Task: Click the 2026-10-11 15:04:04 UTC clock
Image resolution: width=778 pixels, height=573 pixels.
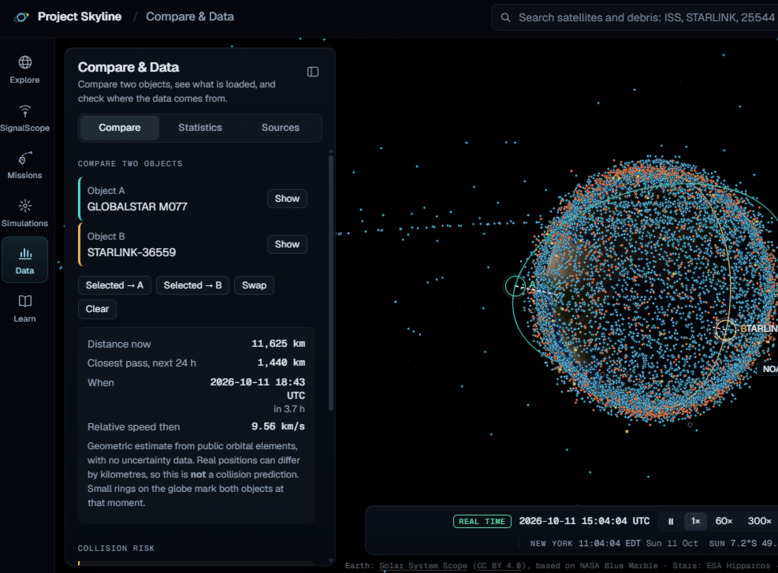Action: coord(584,521)
